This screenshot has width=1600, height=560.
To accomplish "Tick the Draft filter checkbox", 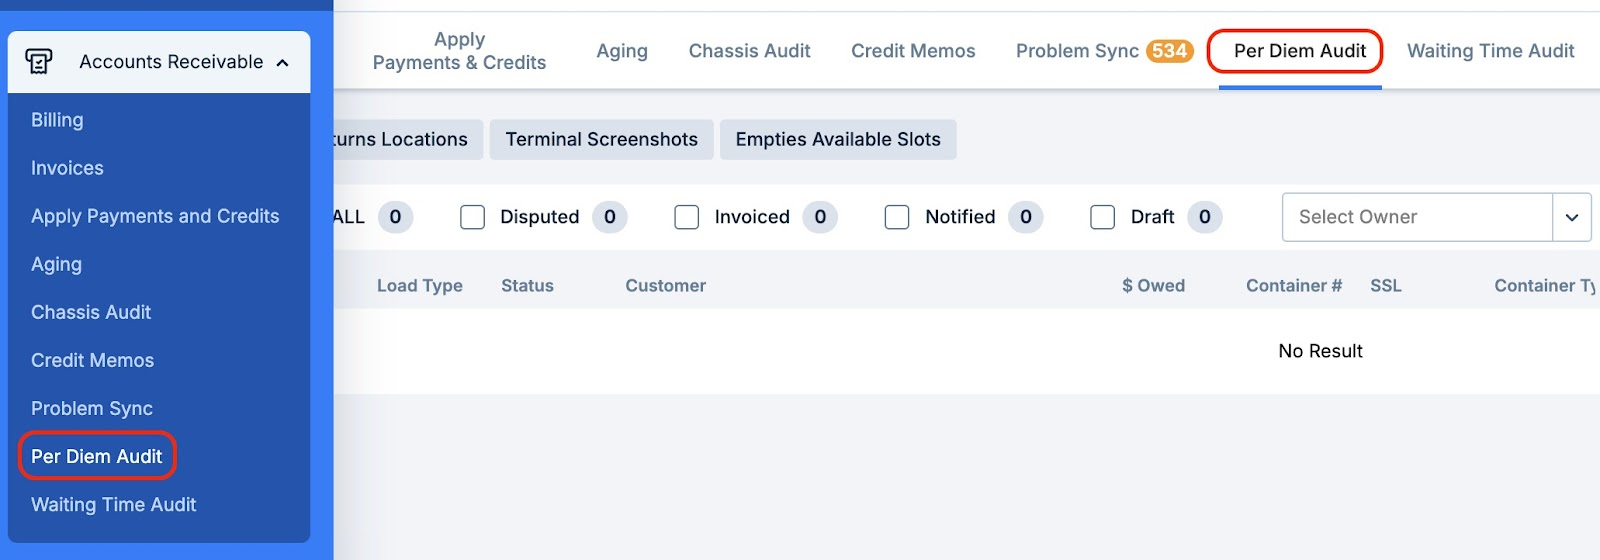I will pos(1102,217).
